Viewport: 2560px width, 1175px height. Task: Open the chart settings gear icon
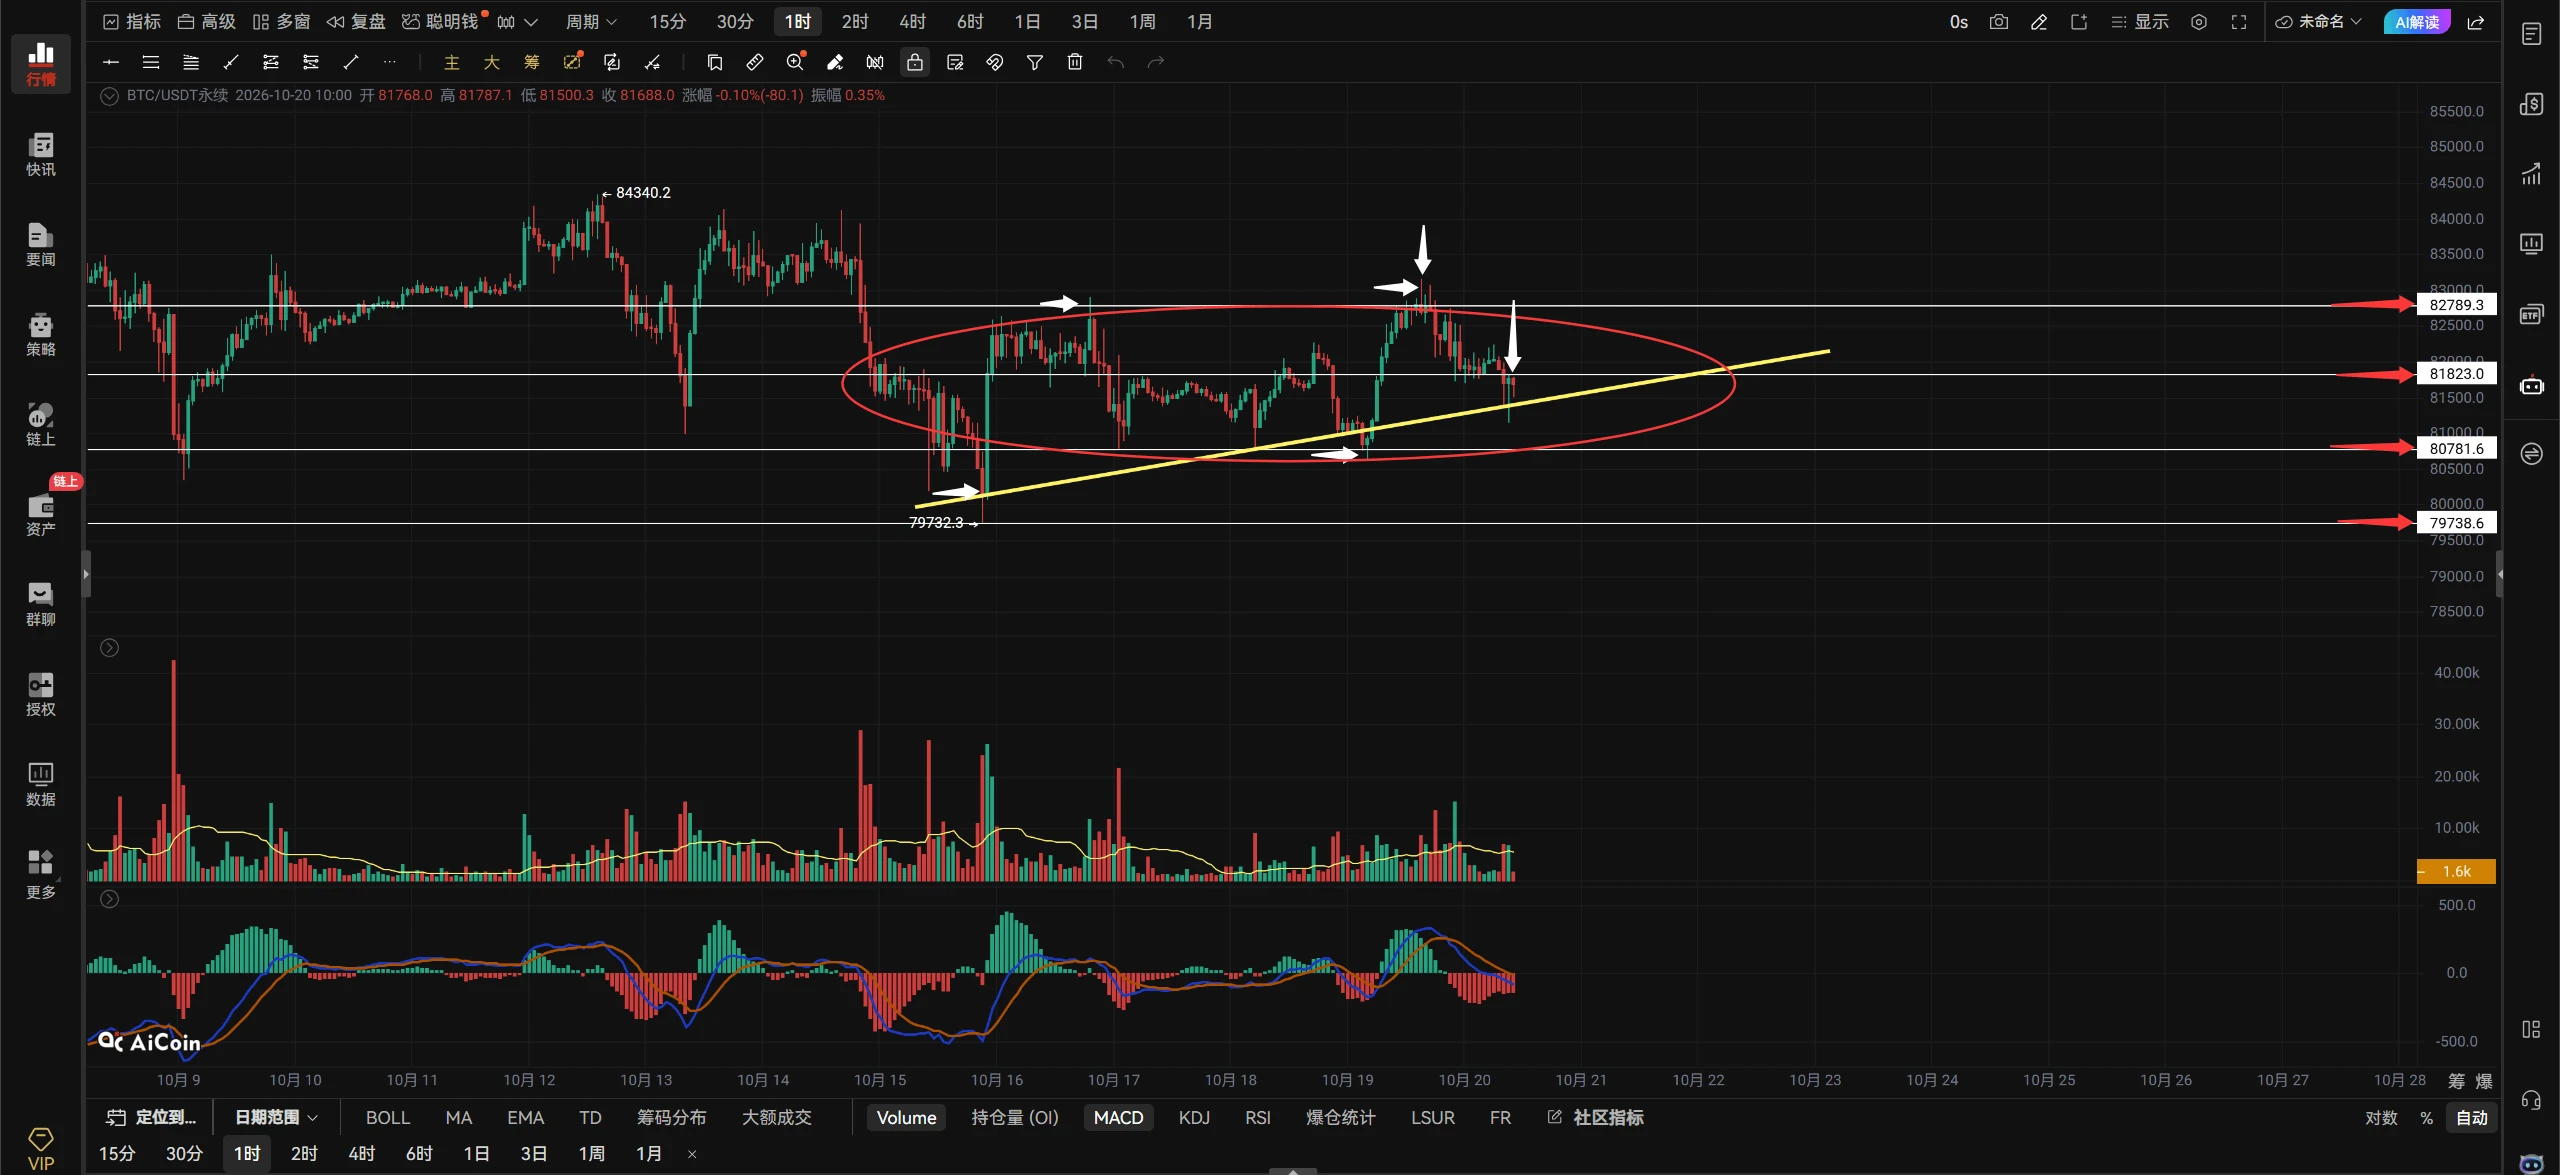coord(2198,22)
